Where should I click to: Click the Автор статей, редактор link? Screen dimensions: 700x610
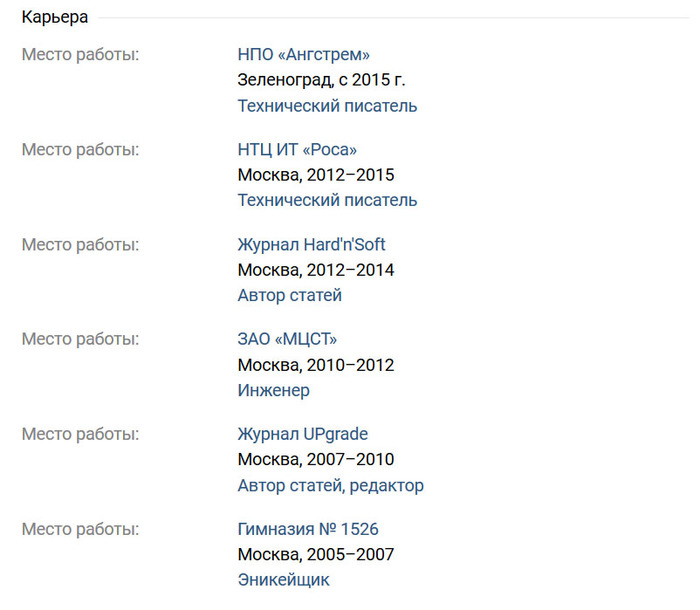pyautogui.click(x=330, y=485)
